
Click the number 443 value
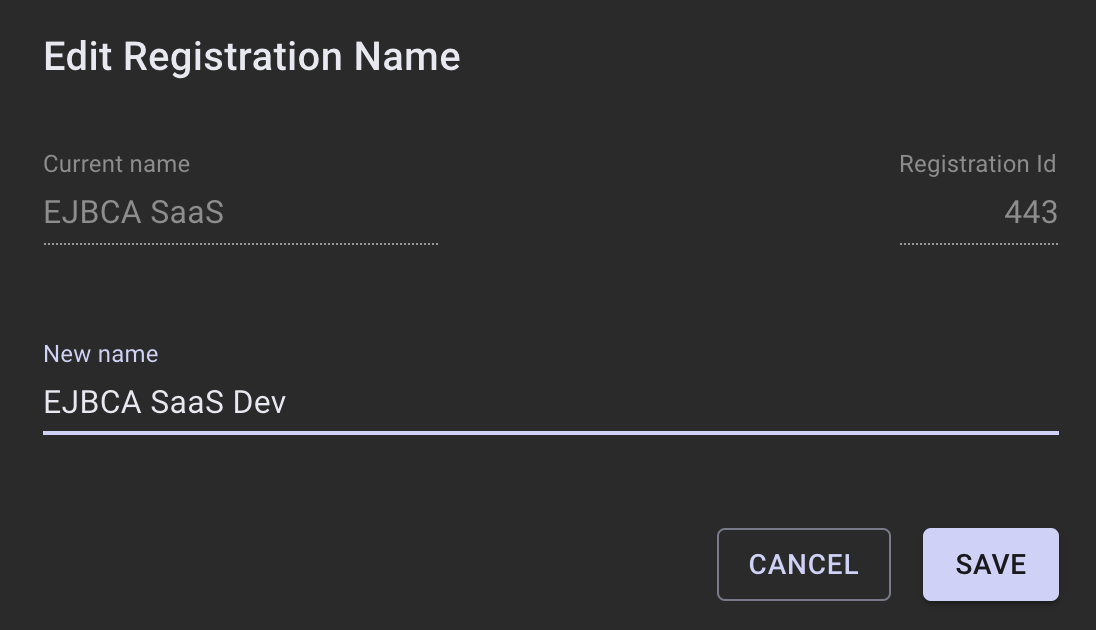click(x=1031, y=213)
